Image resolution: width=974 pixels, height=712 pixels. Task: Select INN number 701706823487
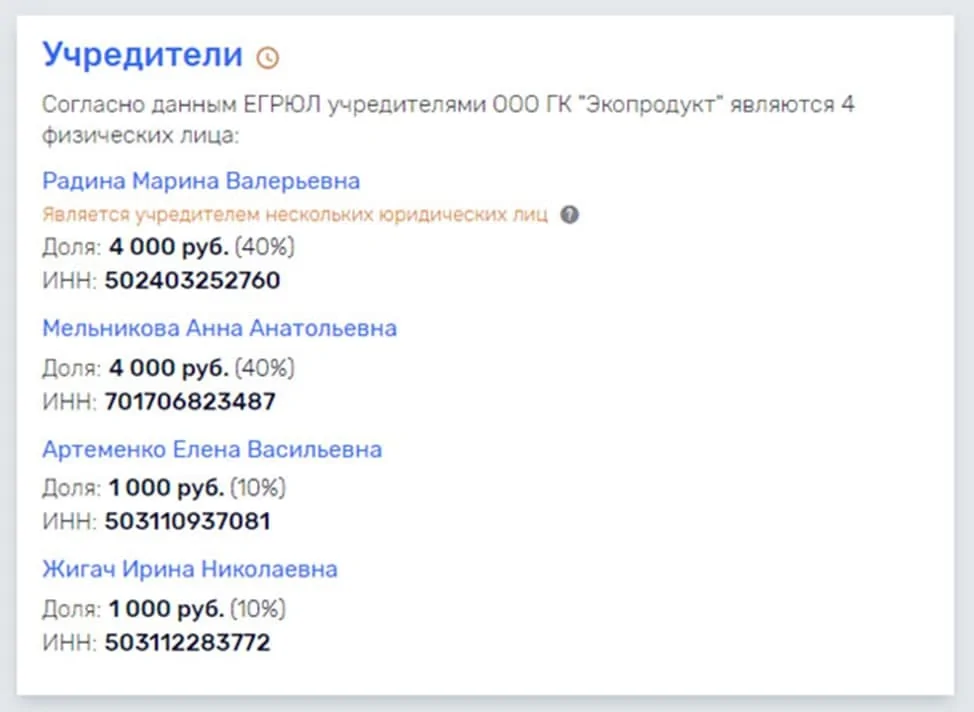(190, 402)
